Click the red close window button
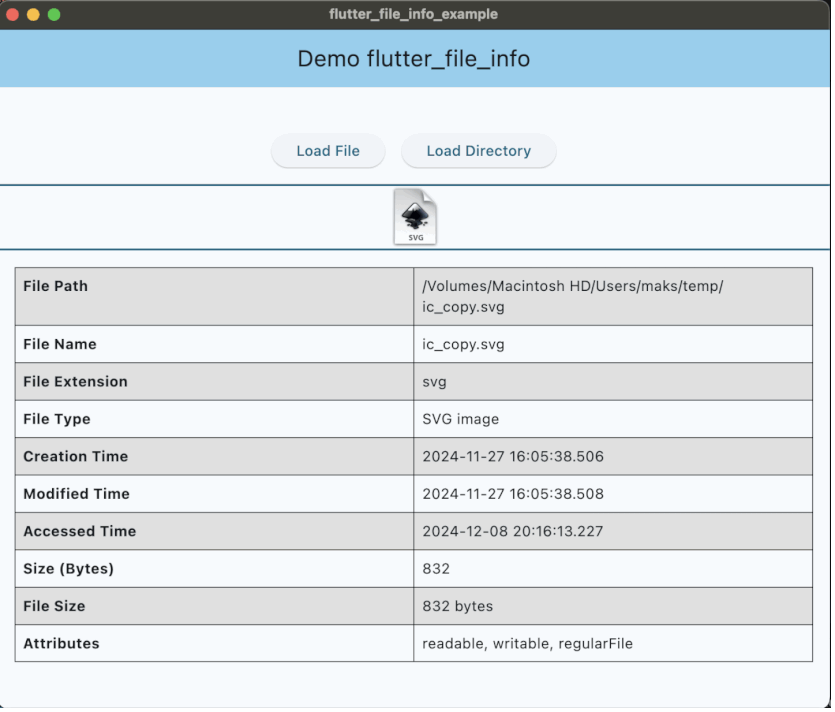This screenshot has width=835, height=712. 13,14
